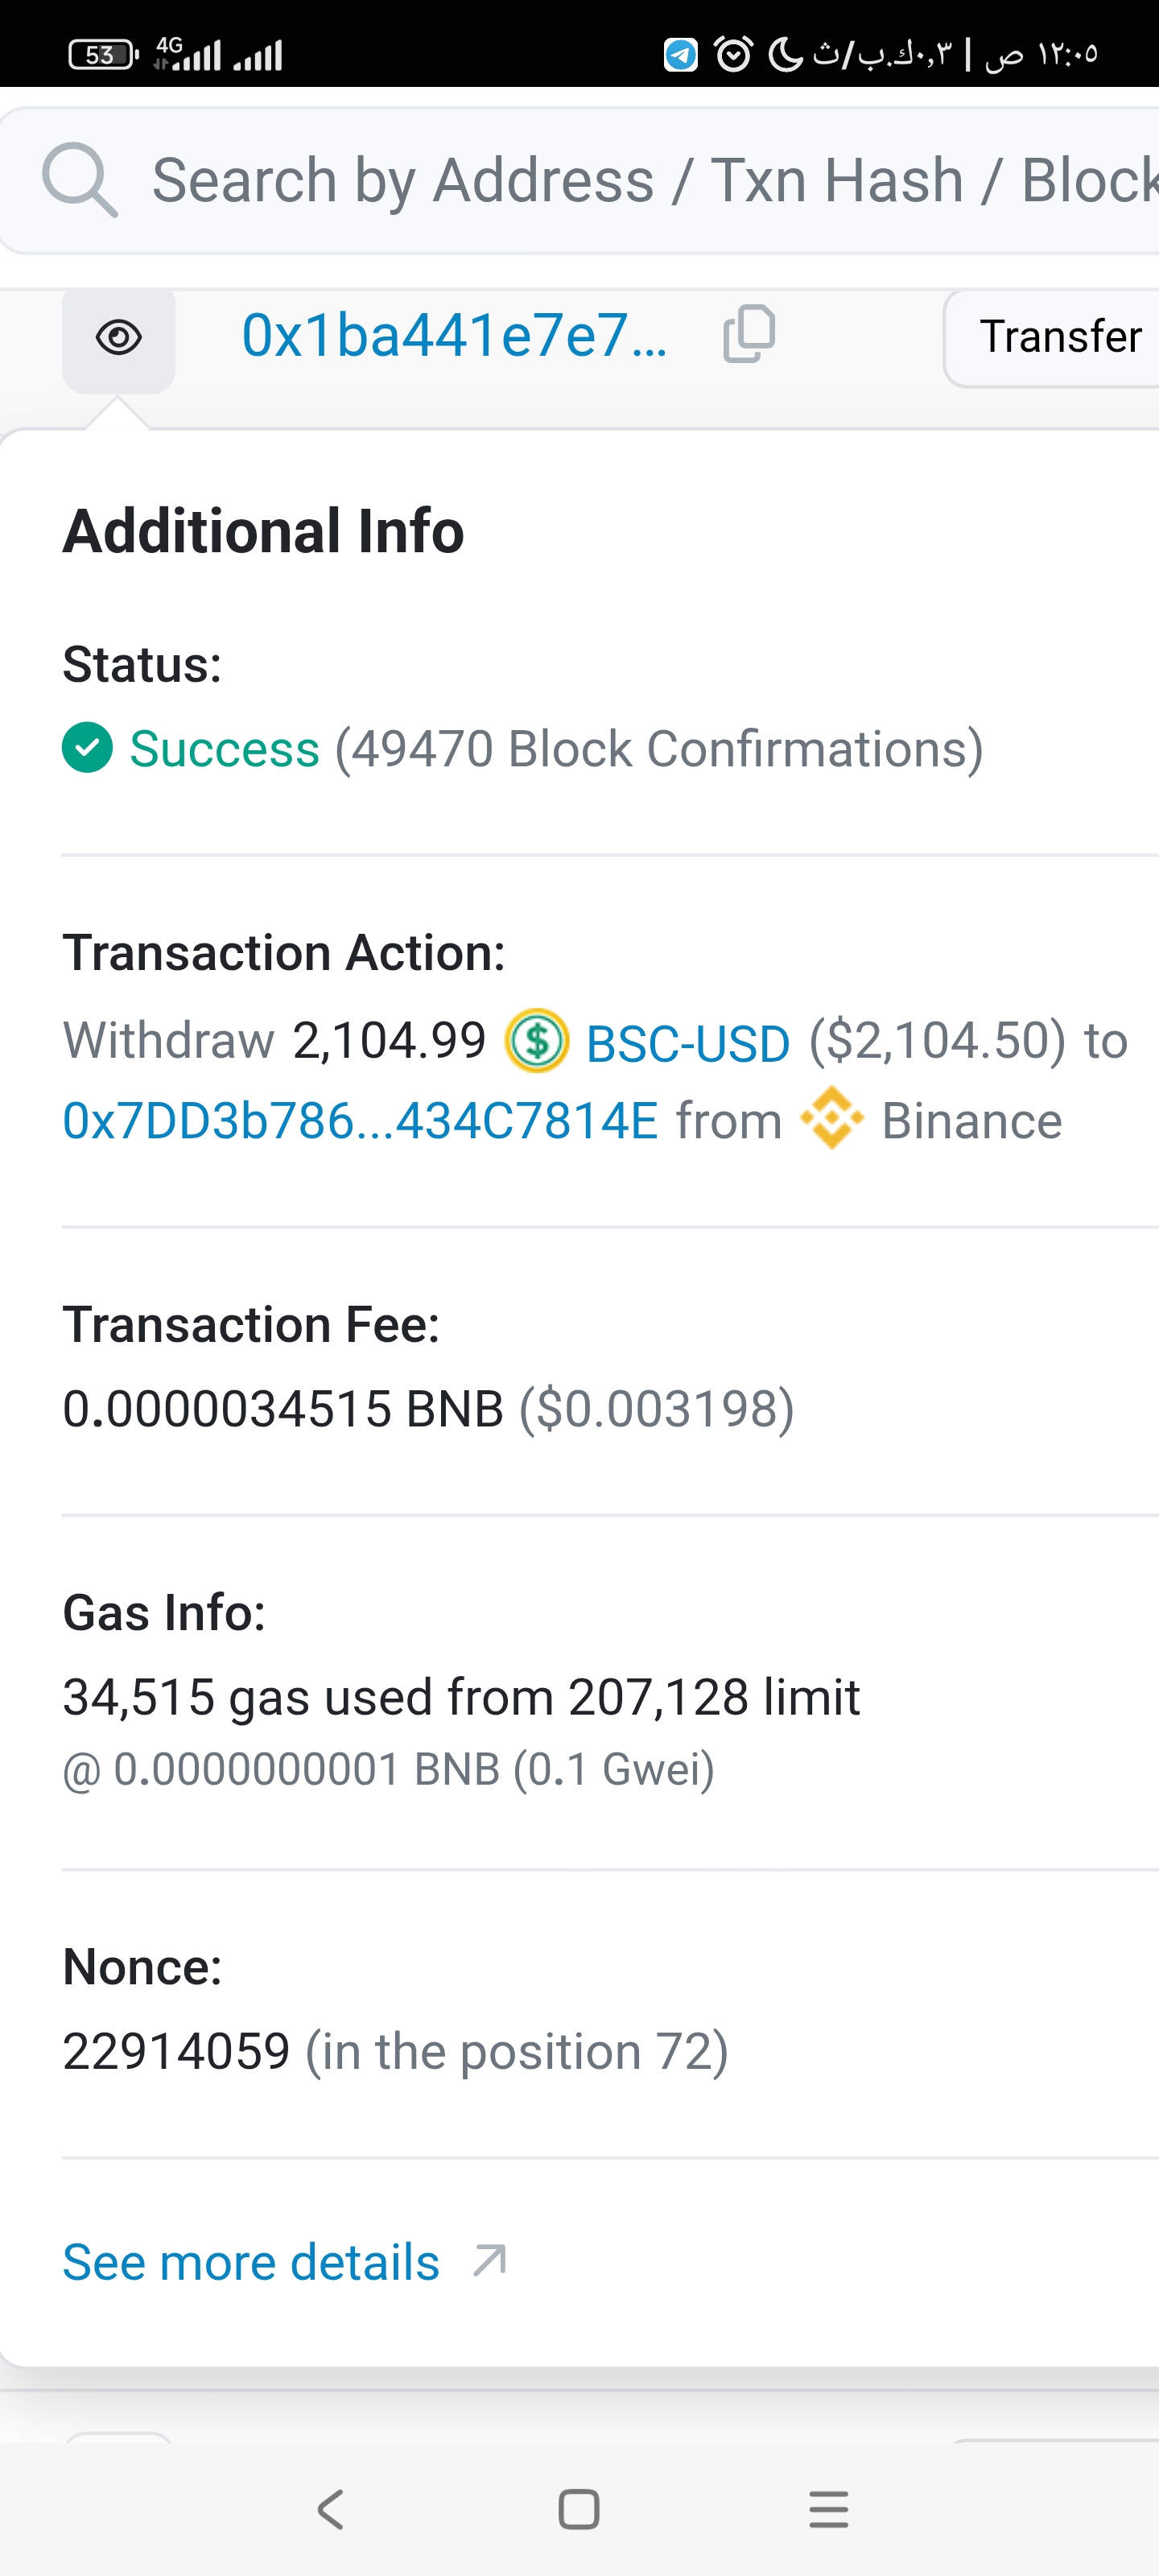This screenshot has width=1159, height=2576.
Task: Tap the battery indicator in status bar
Action: pyautogui.click(x=103, y=54)
